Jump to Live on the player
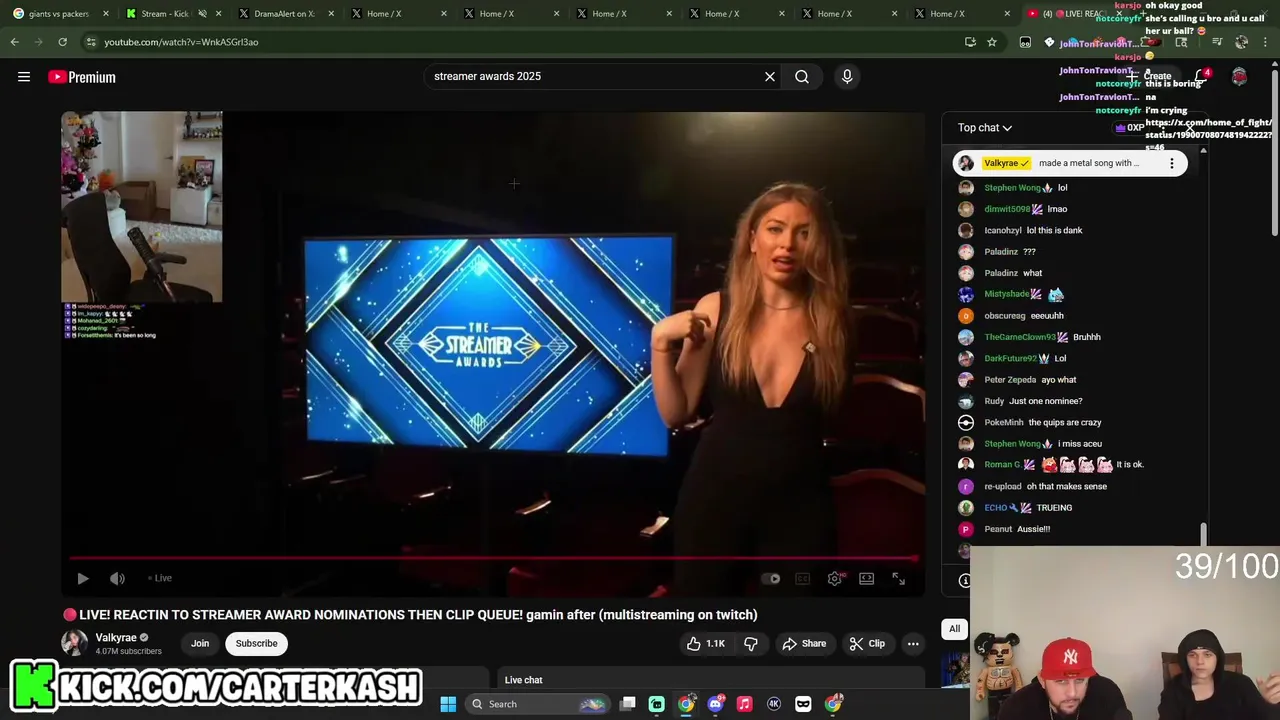The width and height of the screenshot is (1280, 720). [160, 578]
